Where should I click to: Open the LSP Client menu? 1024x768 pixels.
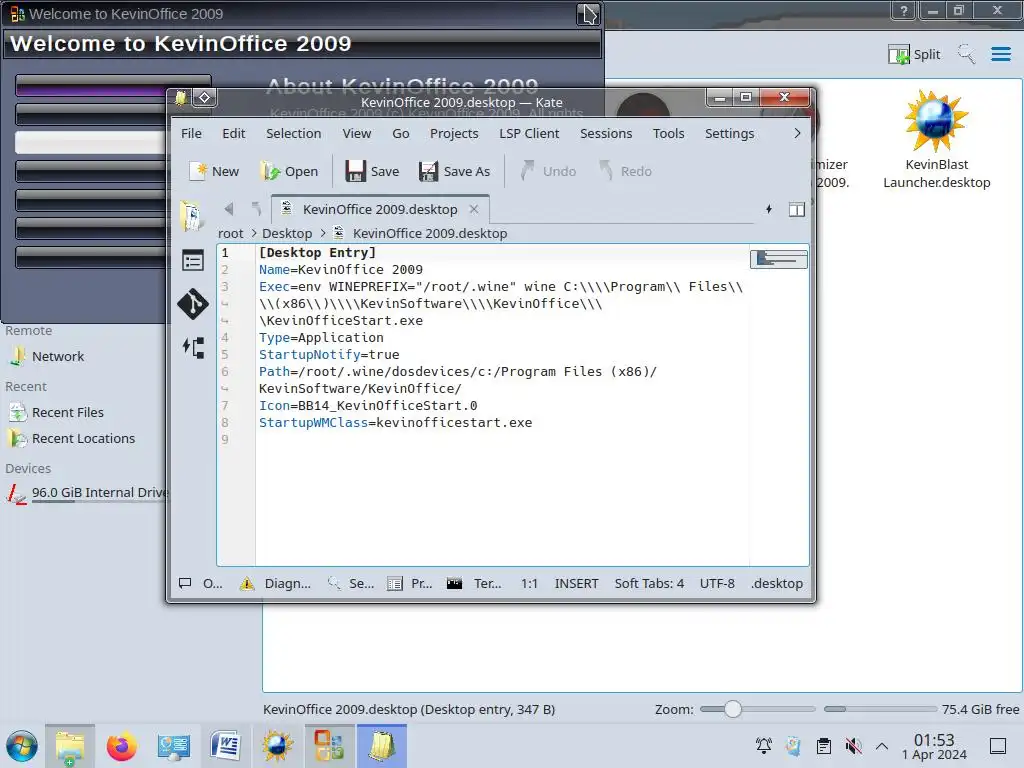[529, 133]
